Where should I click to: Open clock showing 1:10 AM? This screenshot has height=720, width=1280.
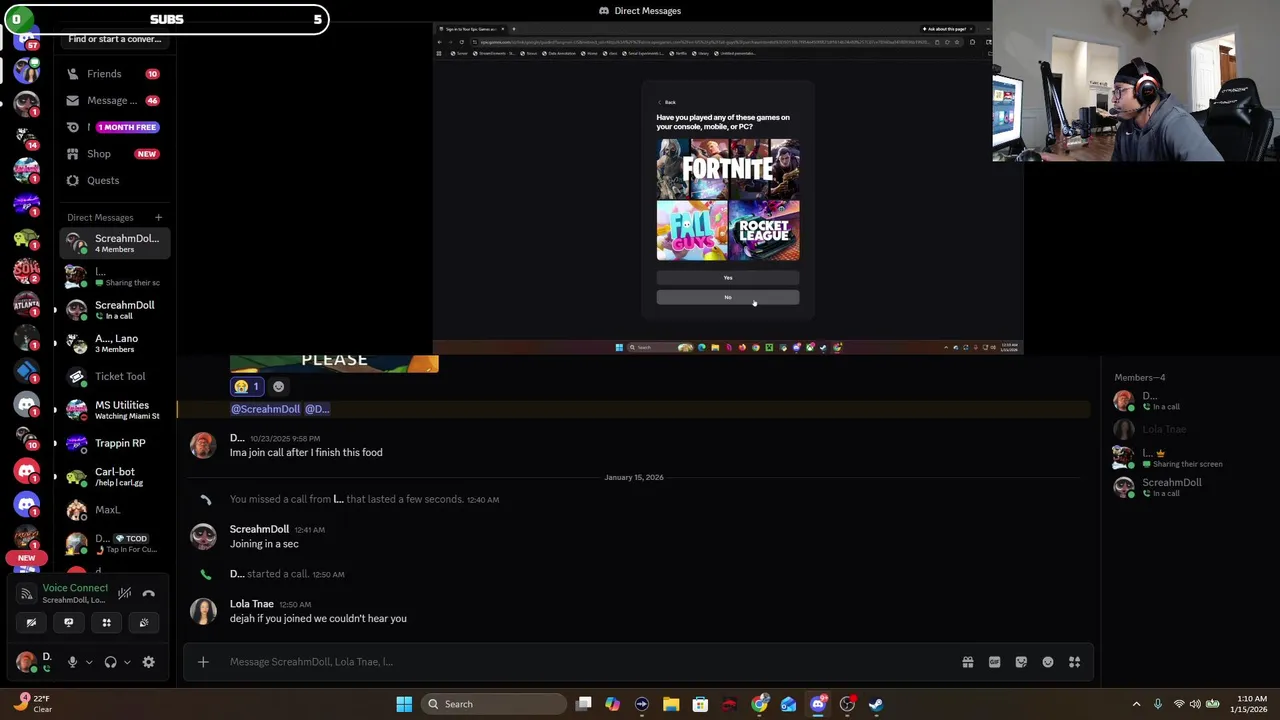coord(1251,704)
